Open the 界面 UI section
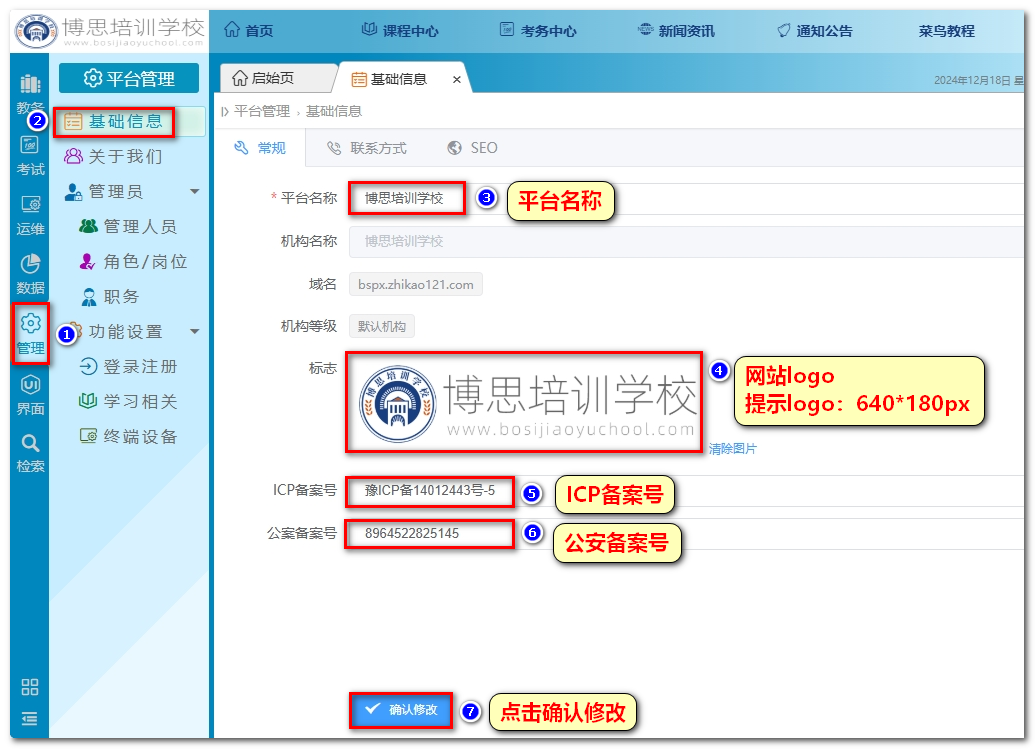The width and height of the screenshot is (1035, 749). [x=30, y=395]
